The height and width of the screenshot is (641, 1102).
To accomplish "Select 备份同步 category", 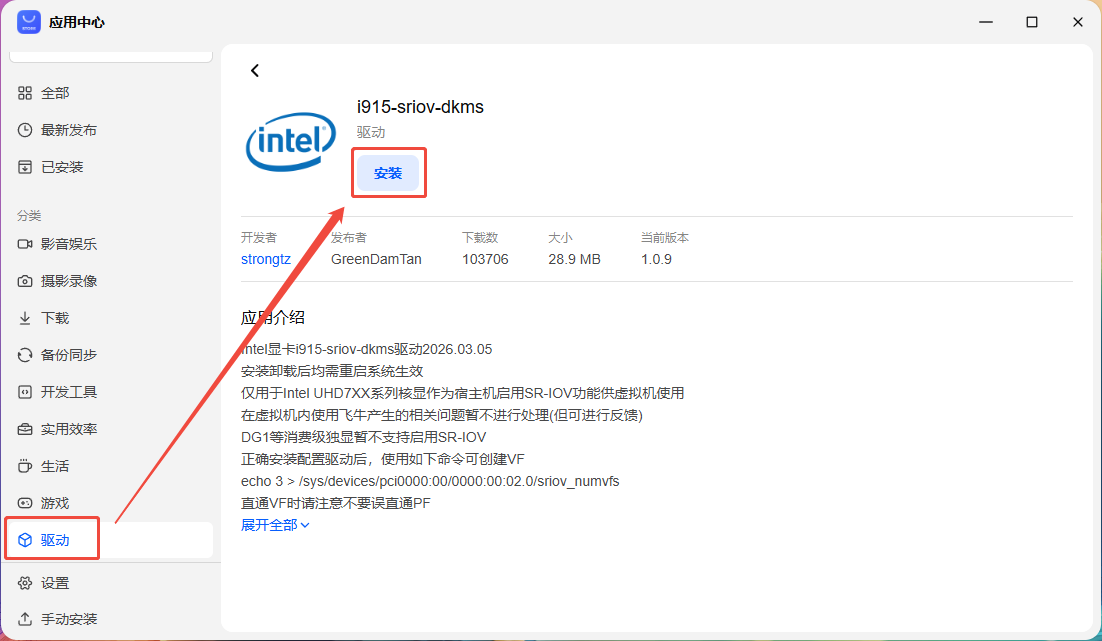I will 111,355.
